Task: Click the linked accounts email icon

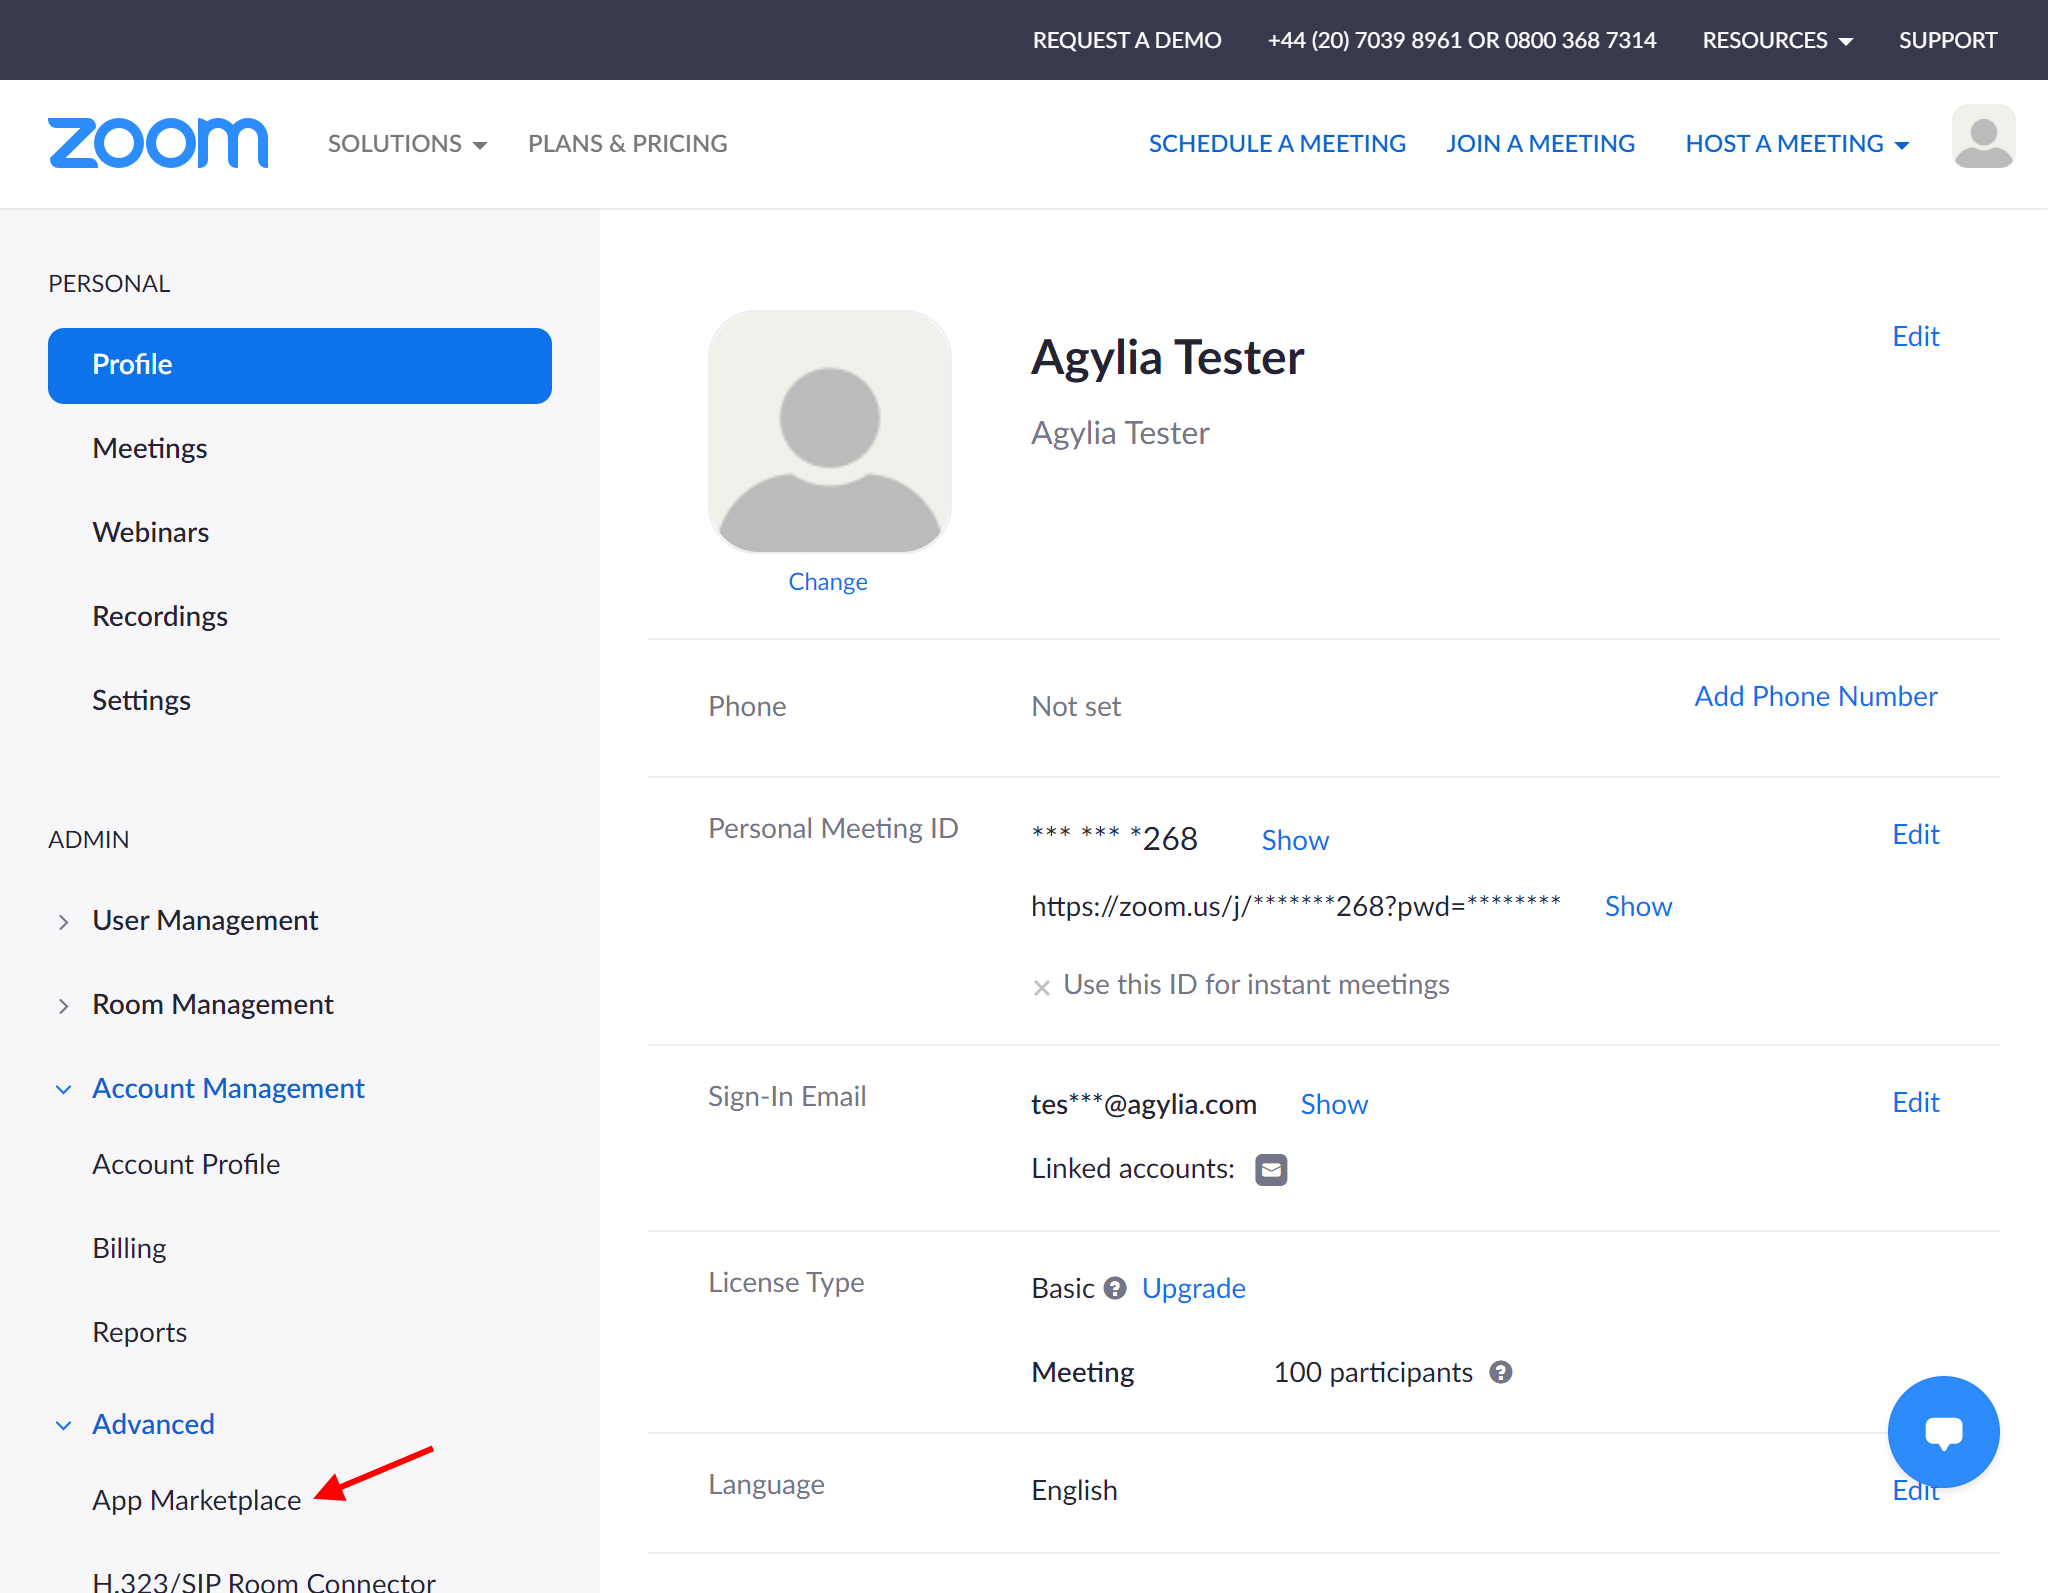Action: tap(1271, 1169)
